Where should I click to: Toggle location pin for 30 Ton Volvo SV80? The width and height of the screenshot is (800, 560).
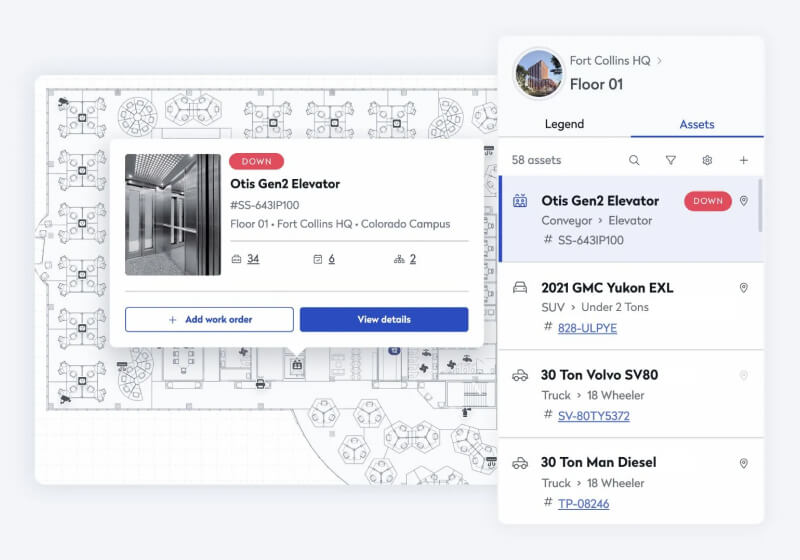point(743,376)
